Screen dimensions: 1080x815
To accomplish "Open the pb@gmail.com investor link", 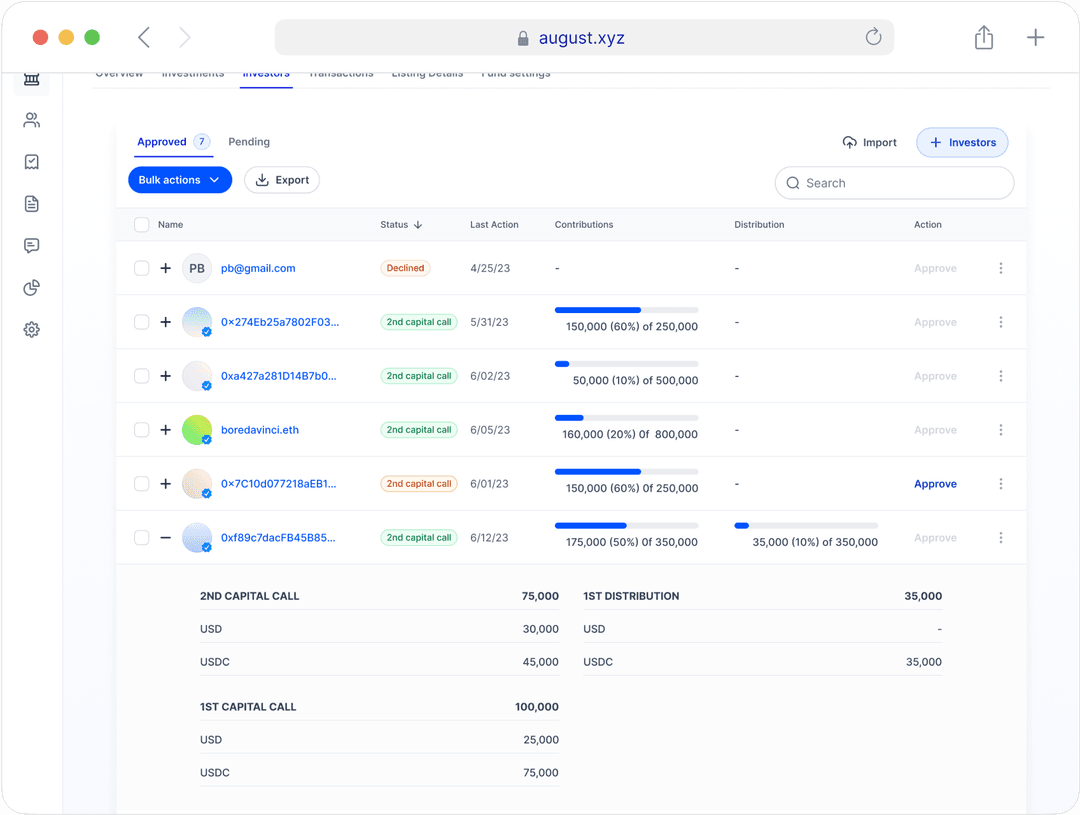I will click(x=258, y=268).
